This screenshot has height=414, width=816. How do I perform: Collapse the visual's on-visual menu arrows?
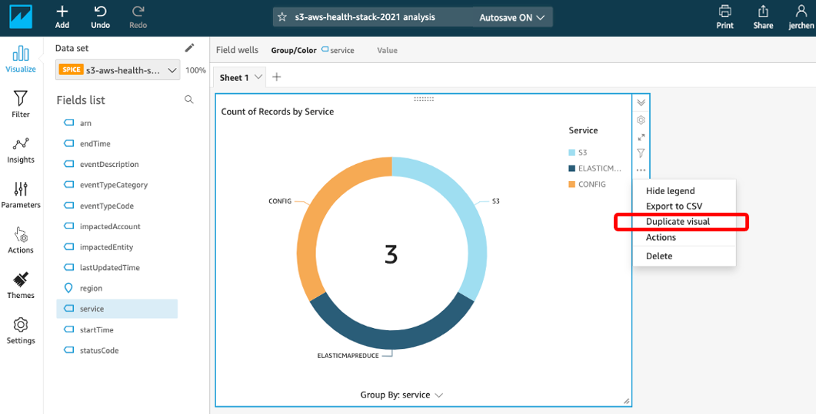point(641,102)
